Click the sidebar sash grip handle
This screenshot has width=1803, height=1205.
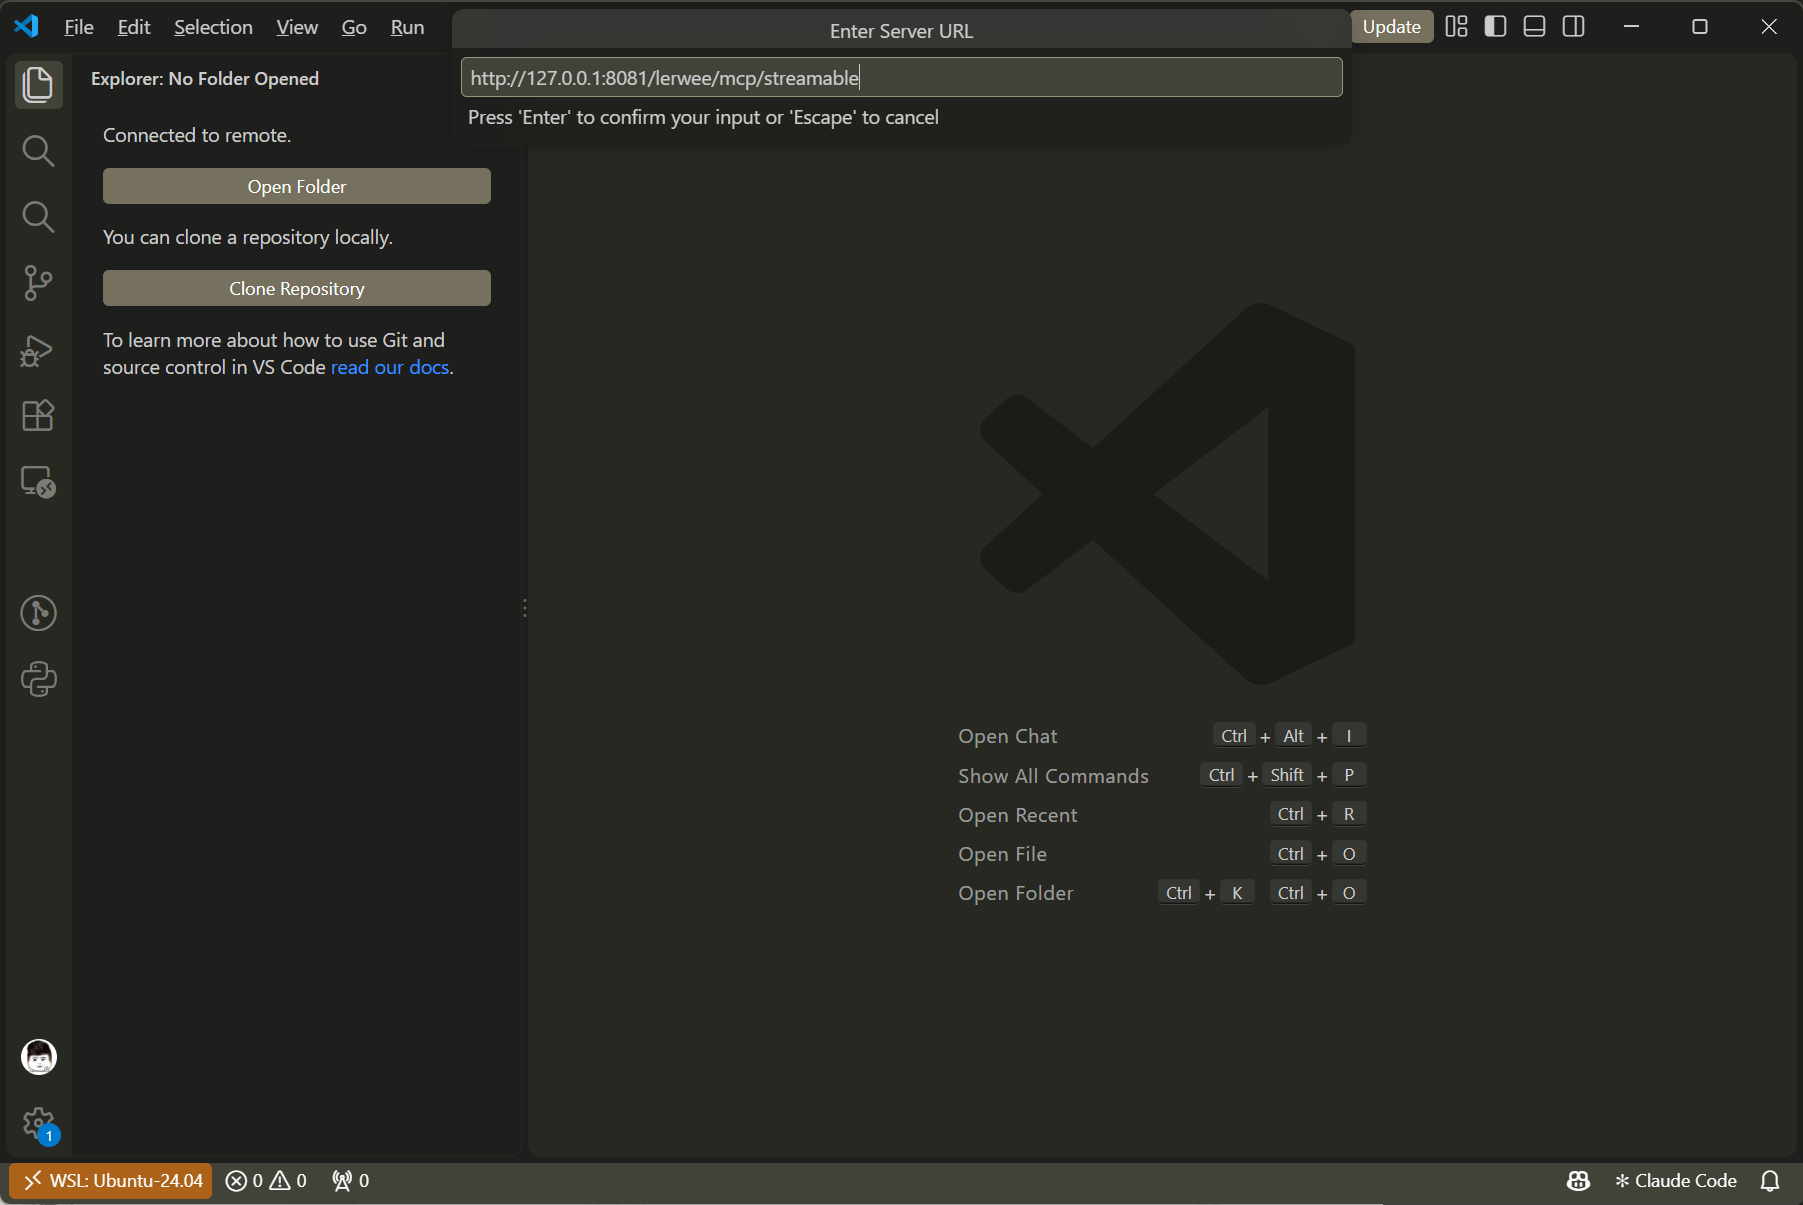click(524, 608)
